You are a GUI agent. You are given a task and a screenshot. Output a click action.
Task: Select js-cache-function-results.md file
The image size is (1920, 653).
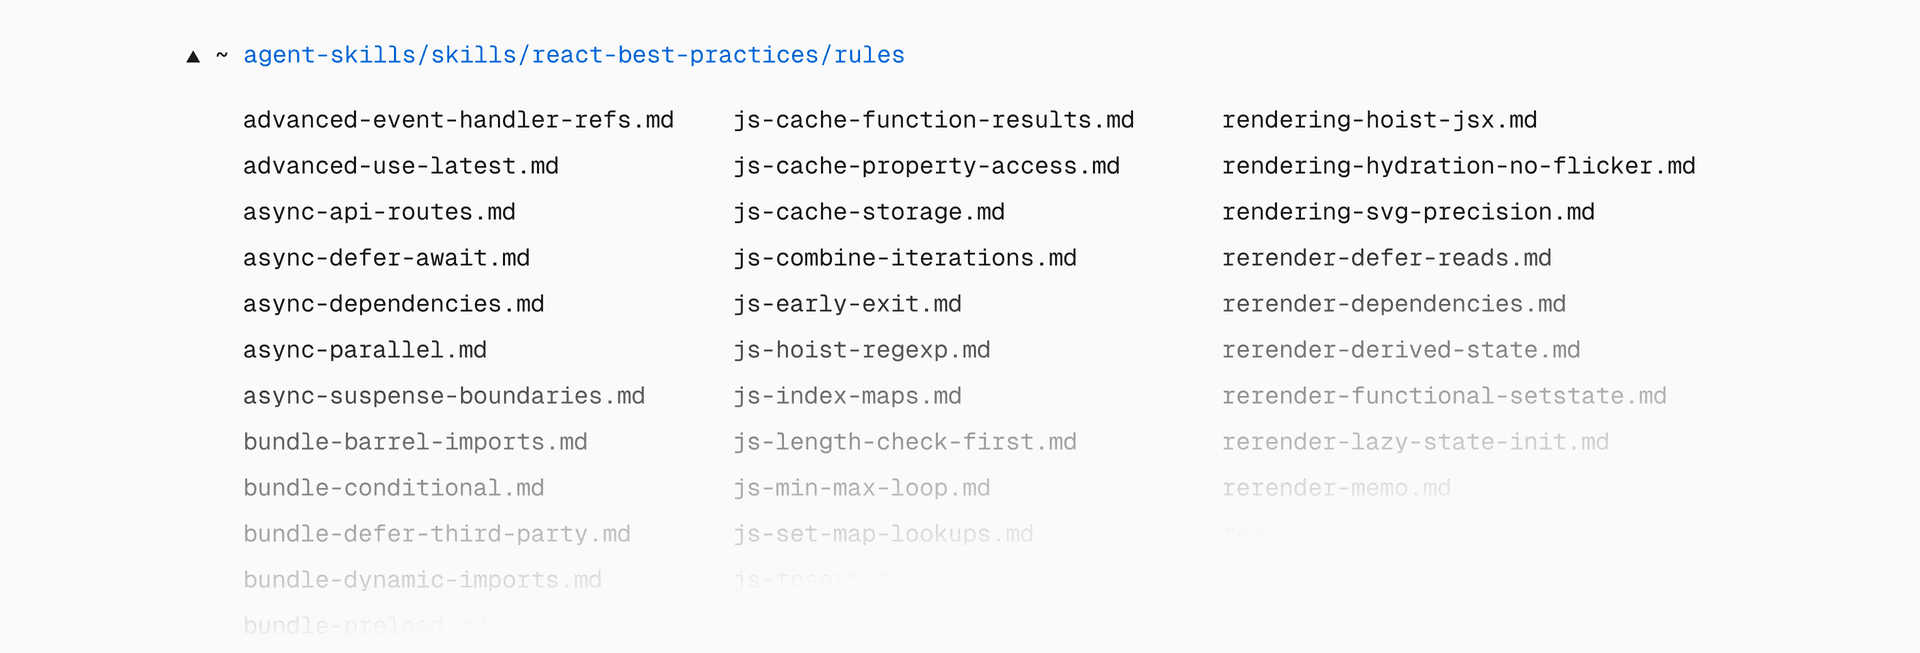[x=933, y=120]
